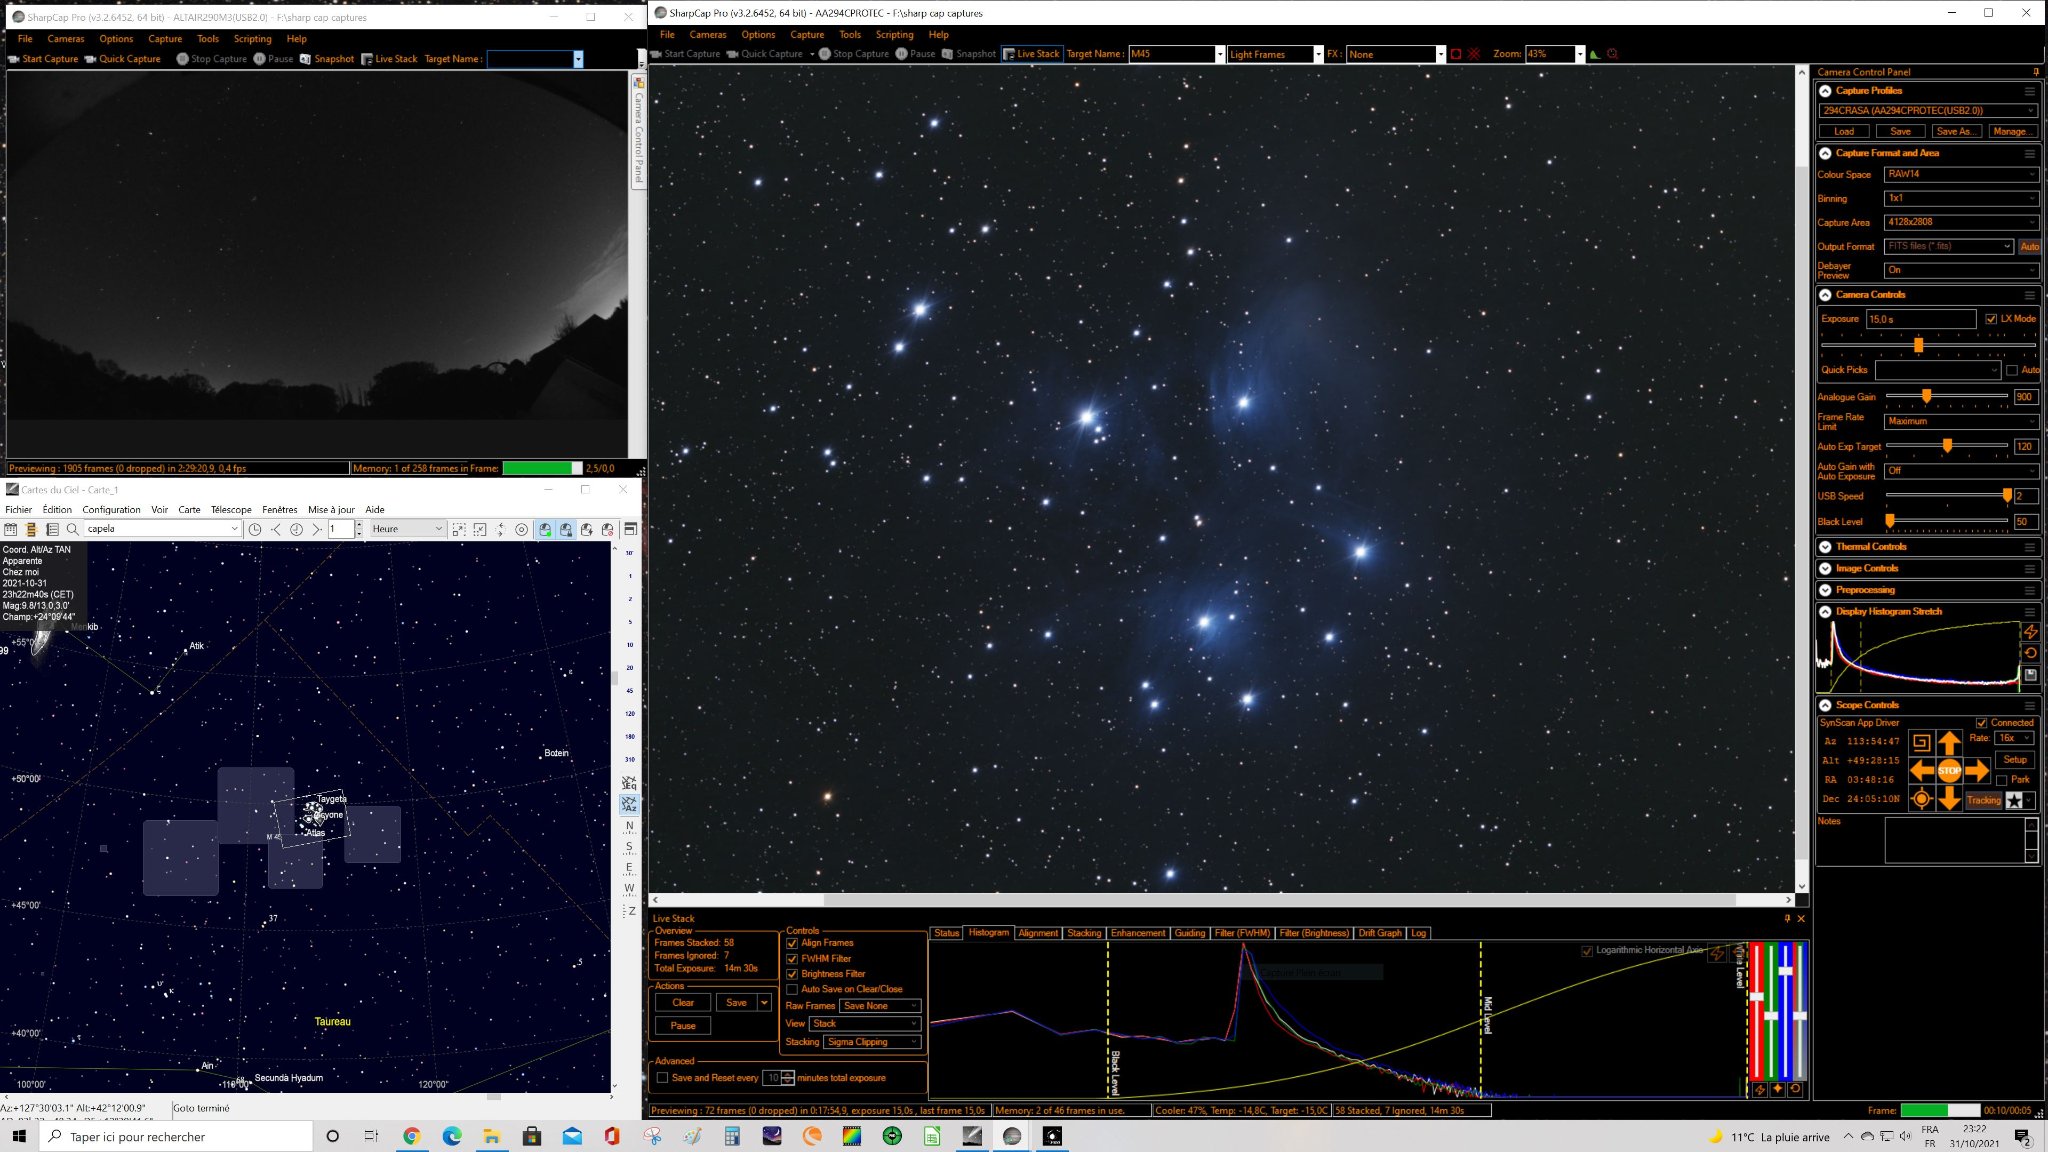Face north with the N compass button
2048x1152 pixels.
[629, 826]
